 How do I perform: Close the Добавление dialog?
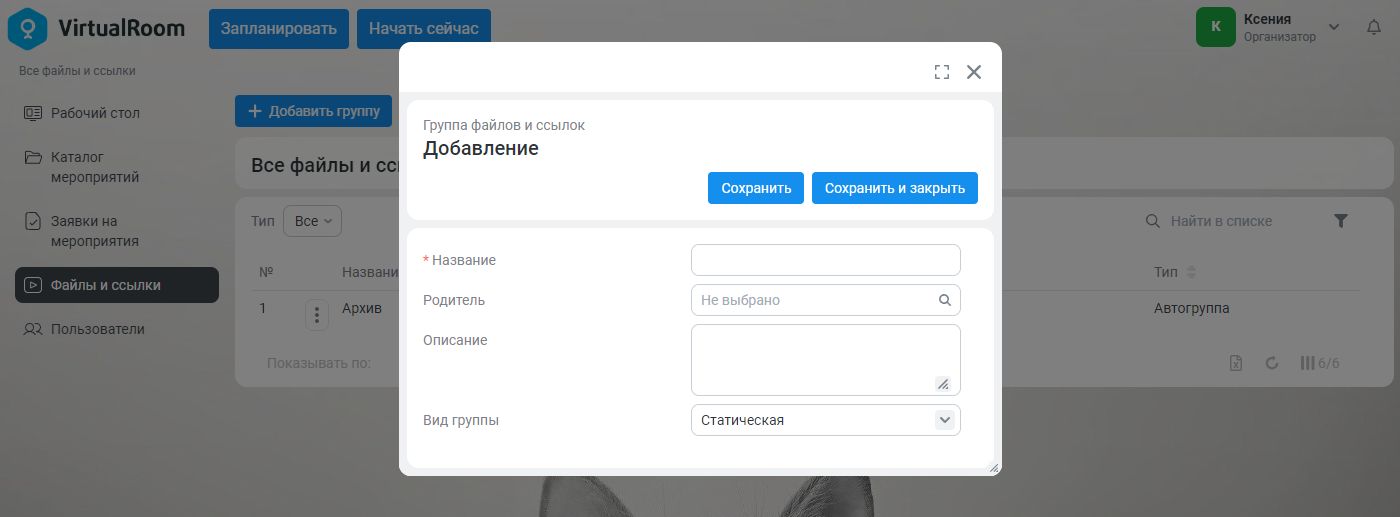[974, 72]
